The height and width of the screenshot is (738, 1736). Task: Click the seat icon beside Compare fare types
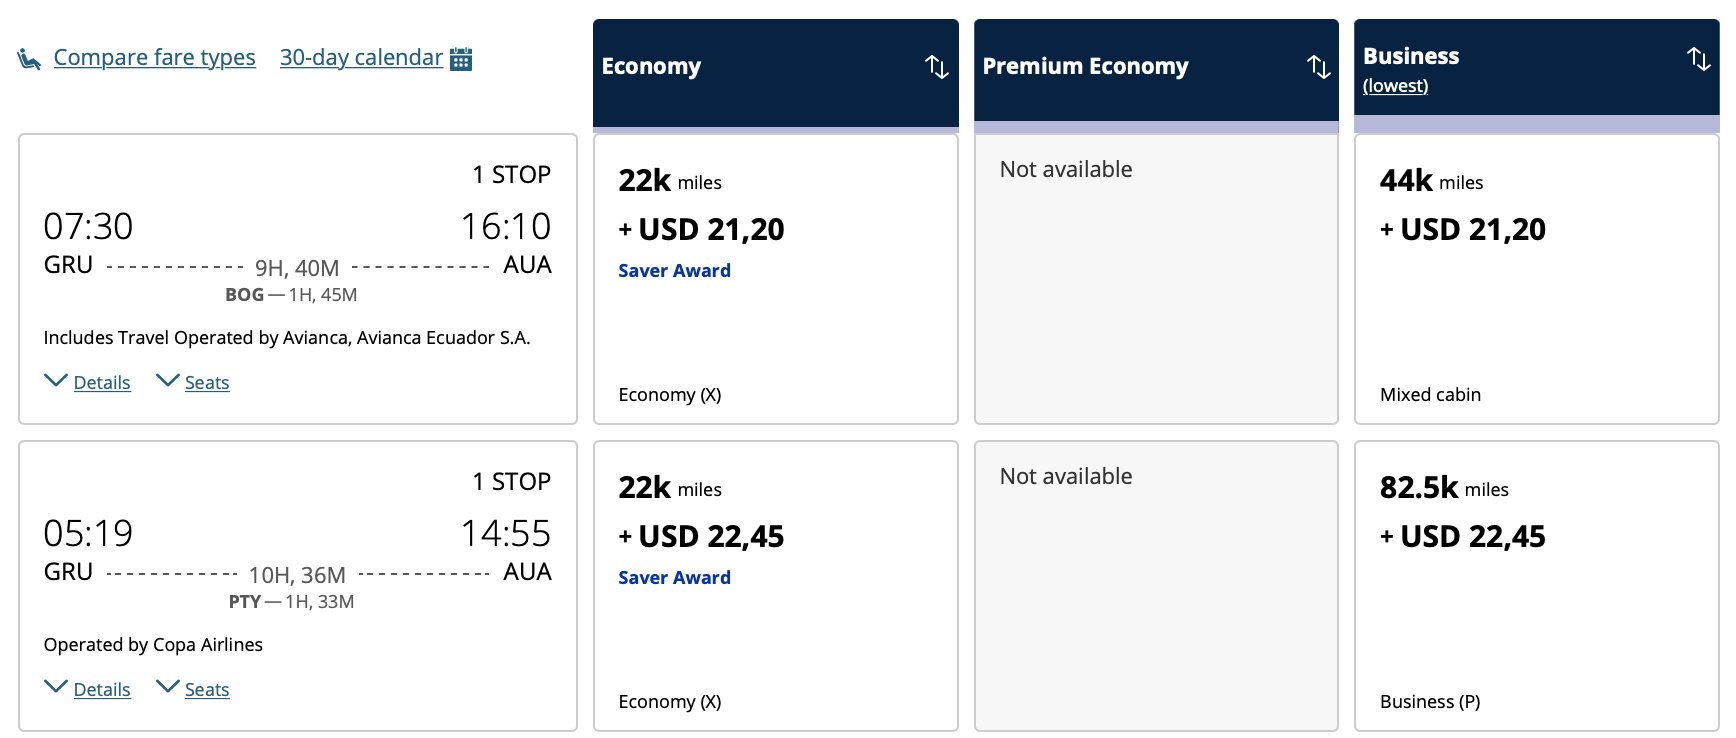[29, 60]
